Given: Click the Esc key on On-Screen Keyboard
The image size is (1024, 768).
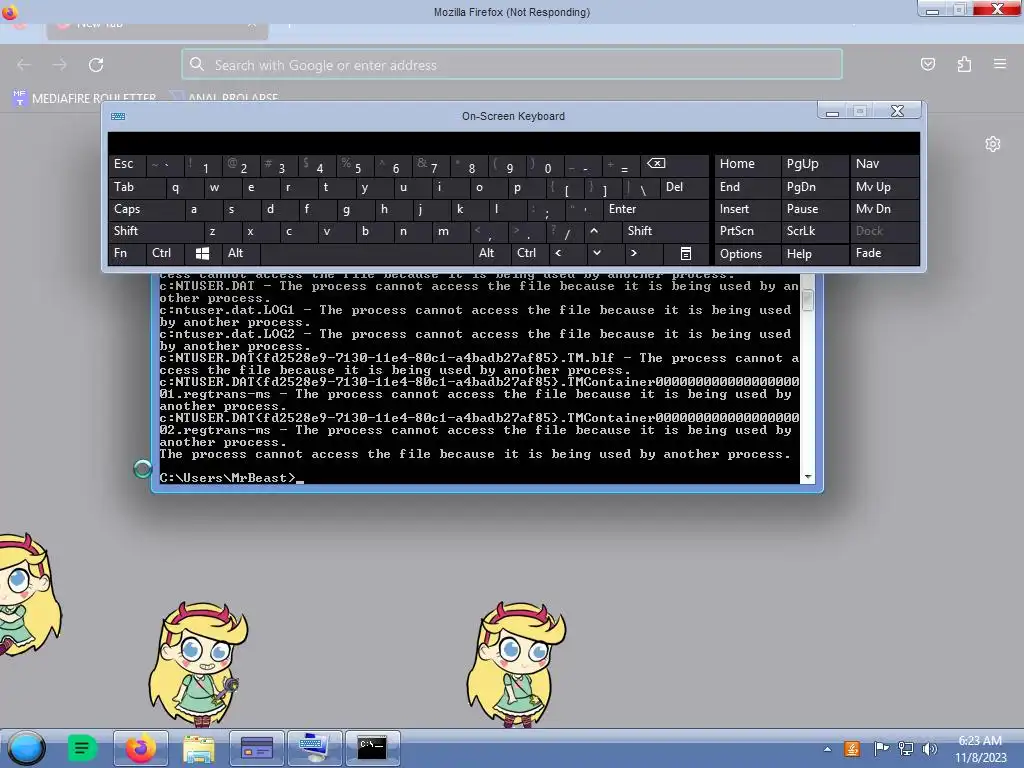Looking at the screenshot, I should click(x=126, y=165).
